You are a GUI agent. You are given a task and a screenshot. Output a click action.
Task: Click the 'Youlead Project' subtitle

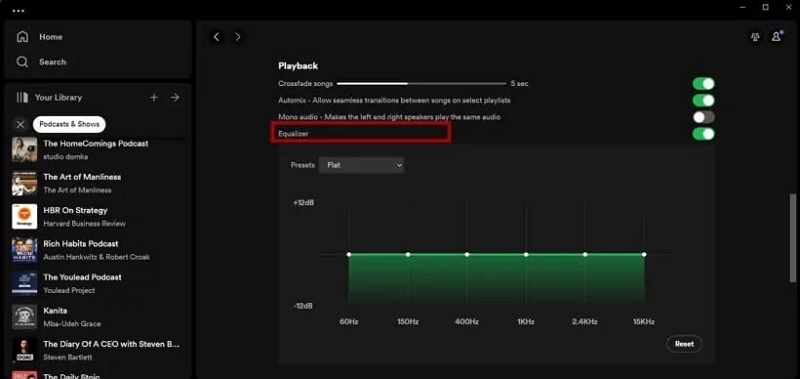point(69,290)
